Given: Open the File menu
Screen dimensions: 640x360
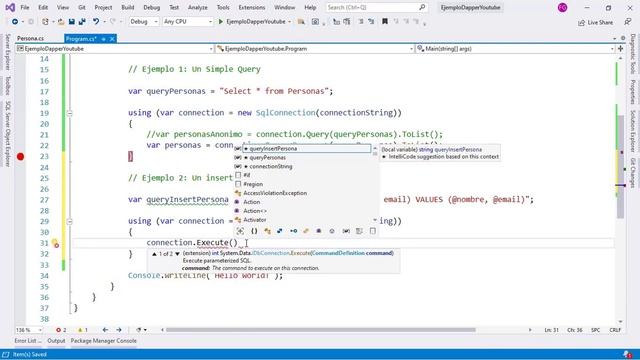Looking at the screenshot, I should point(24,7).
